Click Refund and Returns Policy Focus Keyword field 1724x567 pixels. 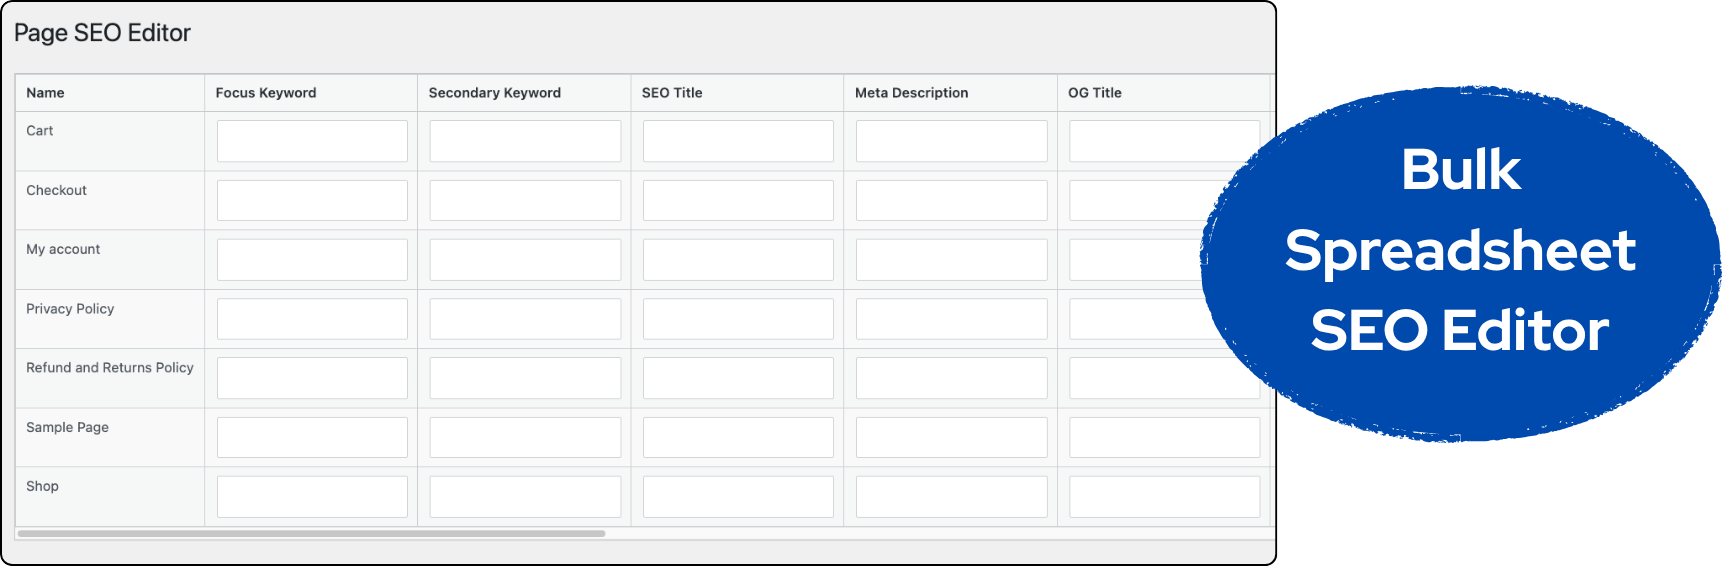312,378
